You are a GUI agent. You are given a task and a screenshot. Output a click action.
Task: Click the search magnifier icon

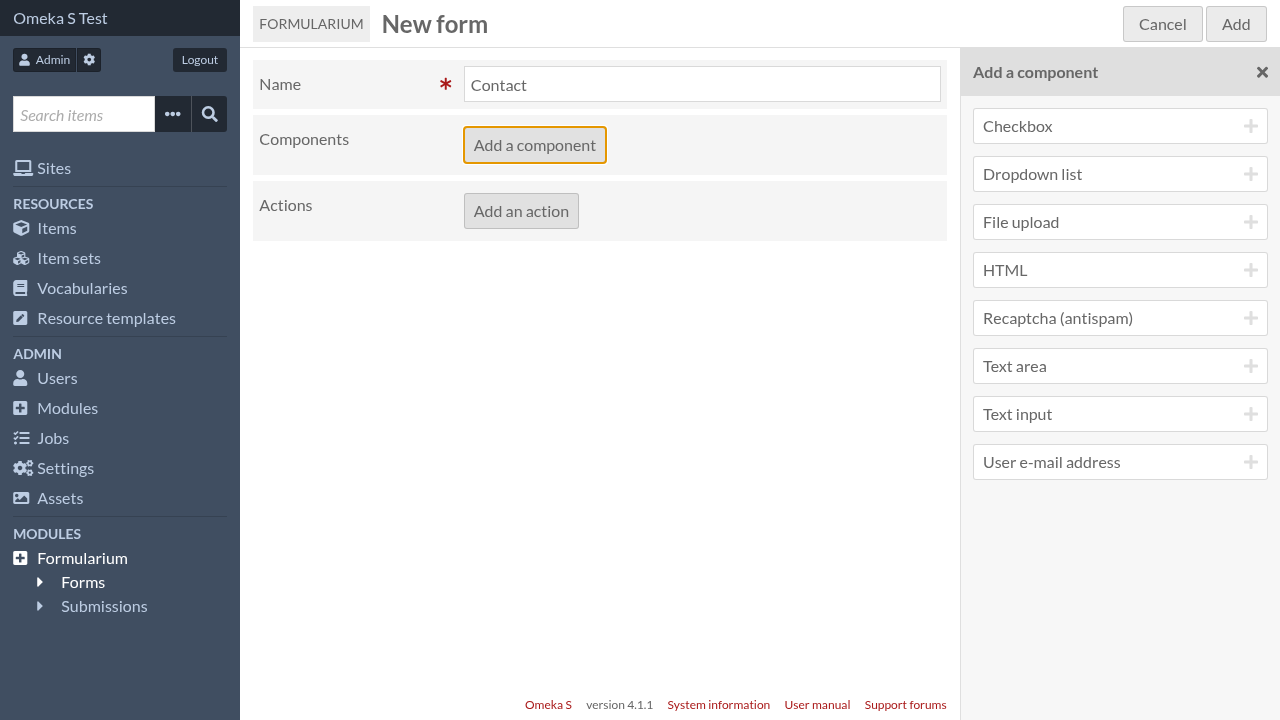209,113
